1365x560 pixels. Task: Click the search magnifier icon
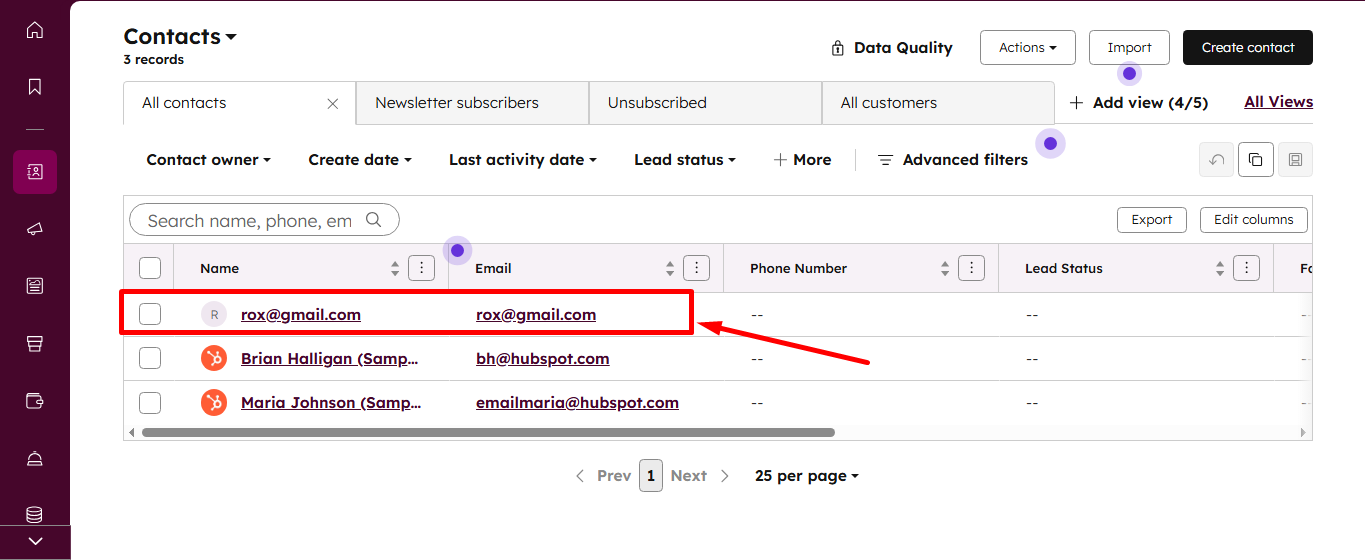[374, 220]
